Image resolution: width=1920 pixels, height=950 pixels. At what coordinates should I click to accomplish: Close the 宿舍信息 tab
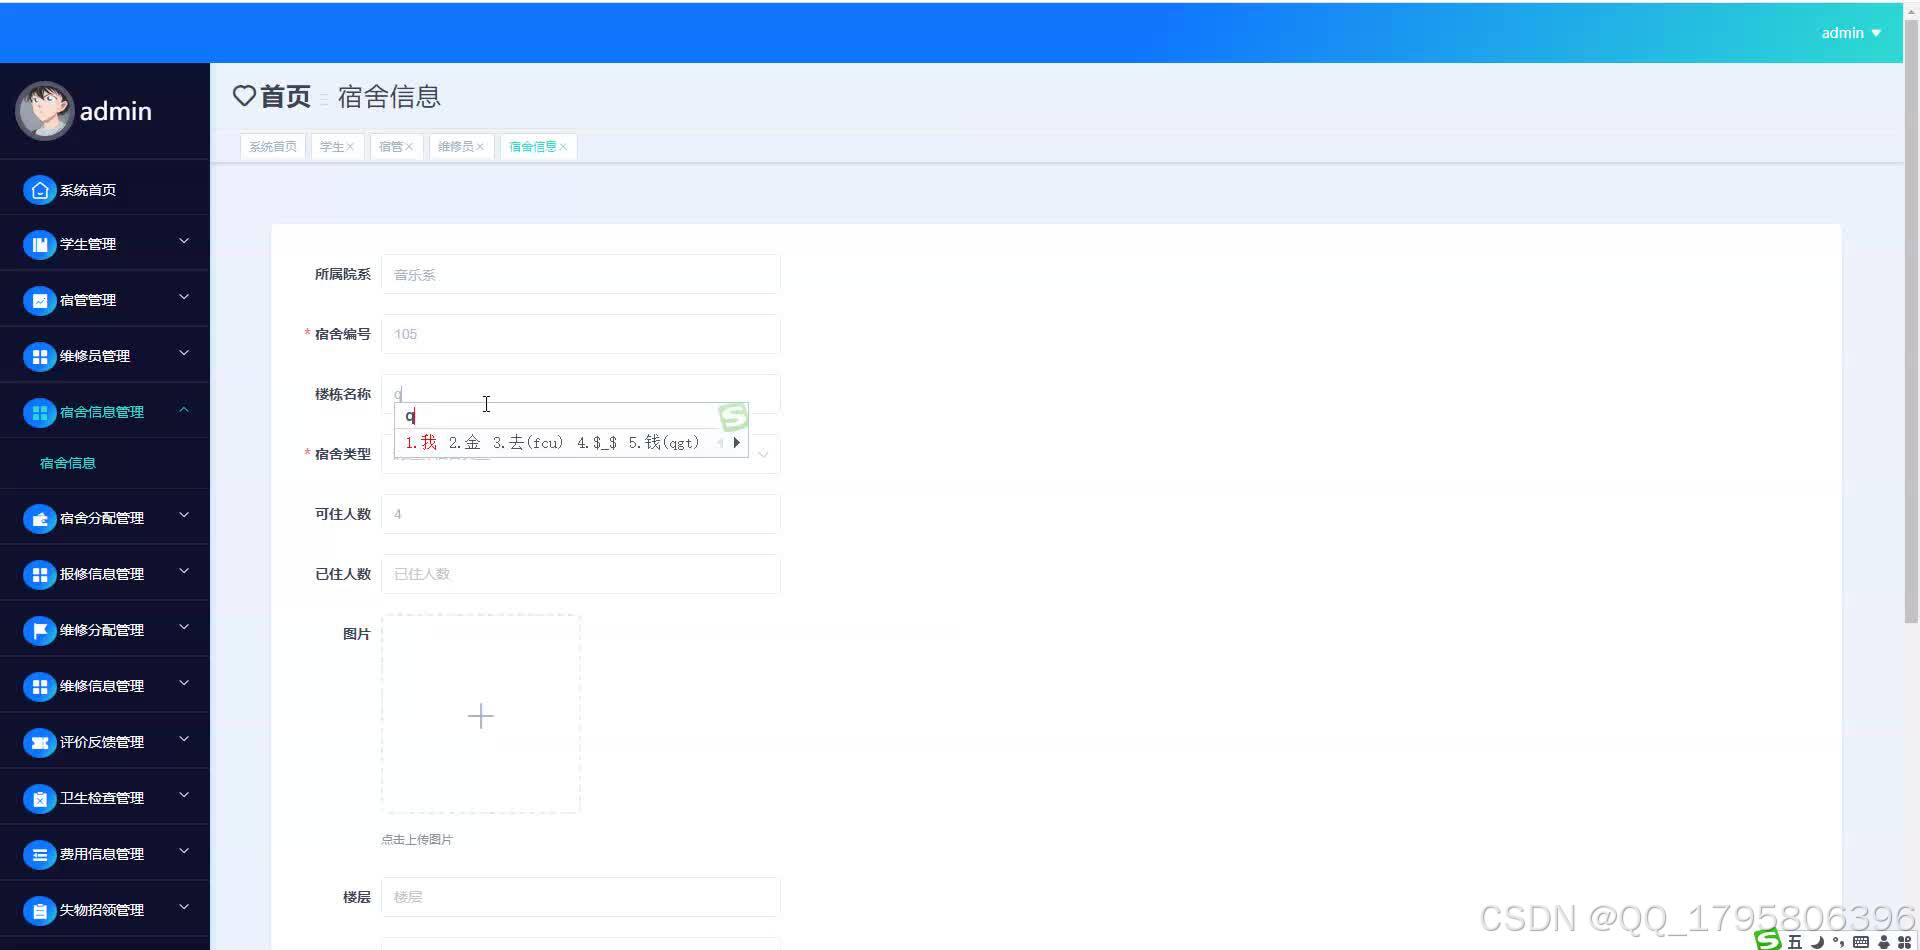pos(563,147)
